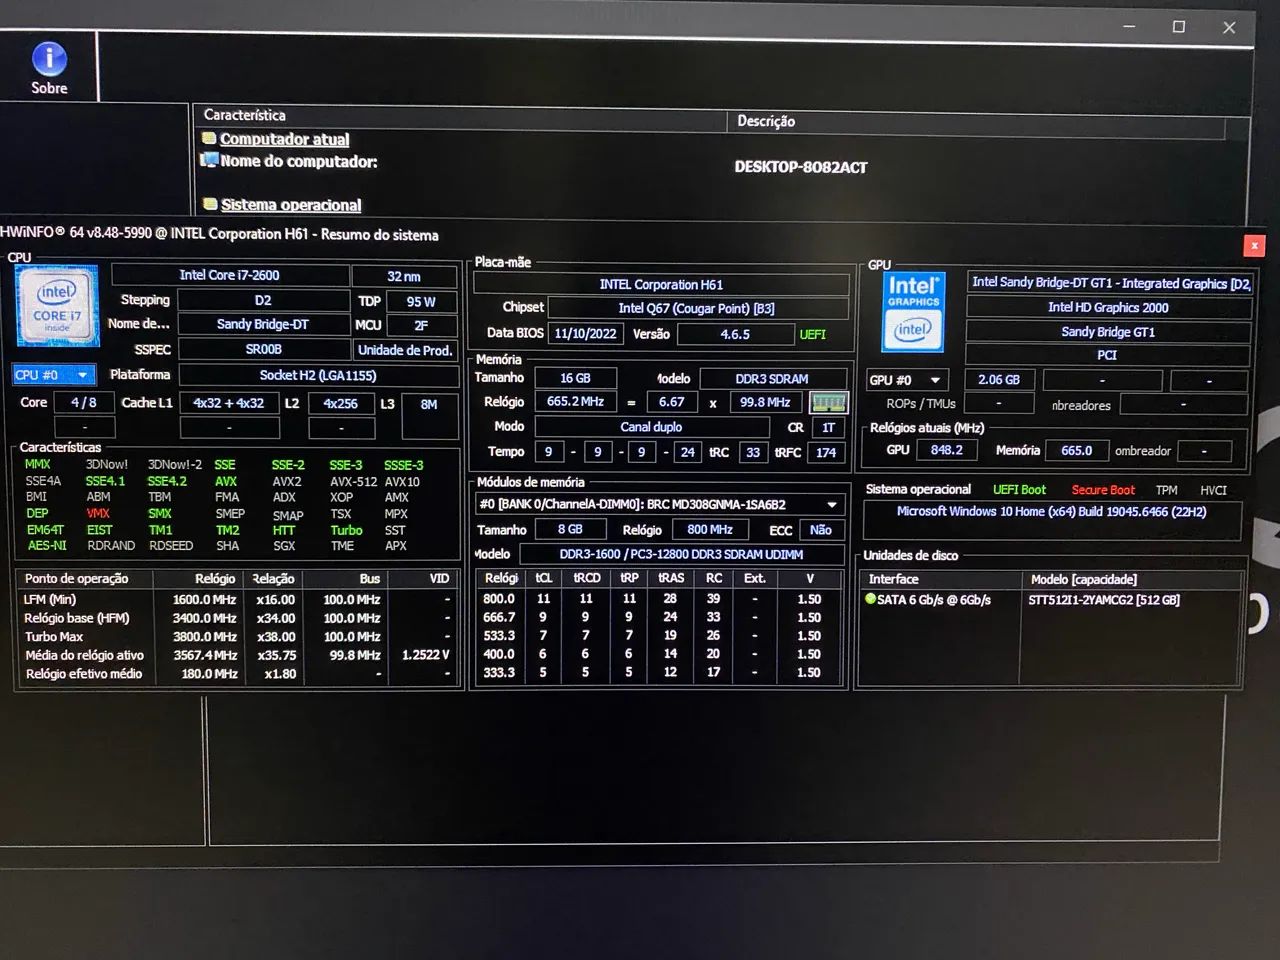Click the BIOS version 4.6.5 field
Viewport: 1280px width, 960px height.
click(734, 335)
